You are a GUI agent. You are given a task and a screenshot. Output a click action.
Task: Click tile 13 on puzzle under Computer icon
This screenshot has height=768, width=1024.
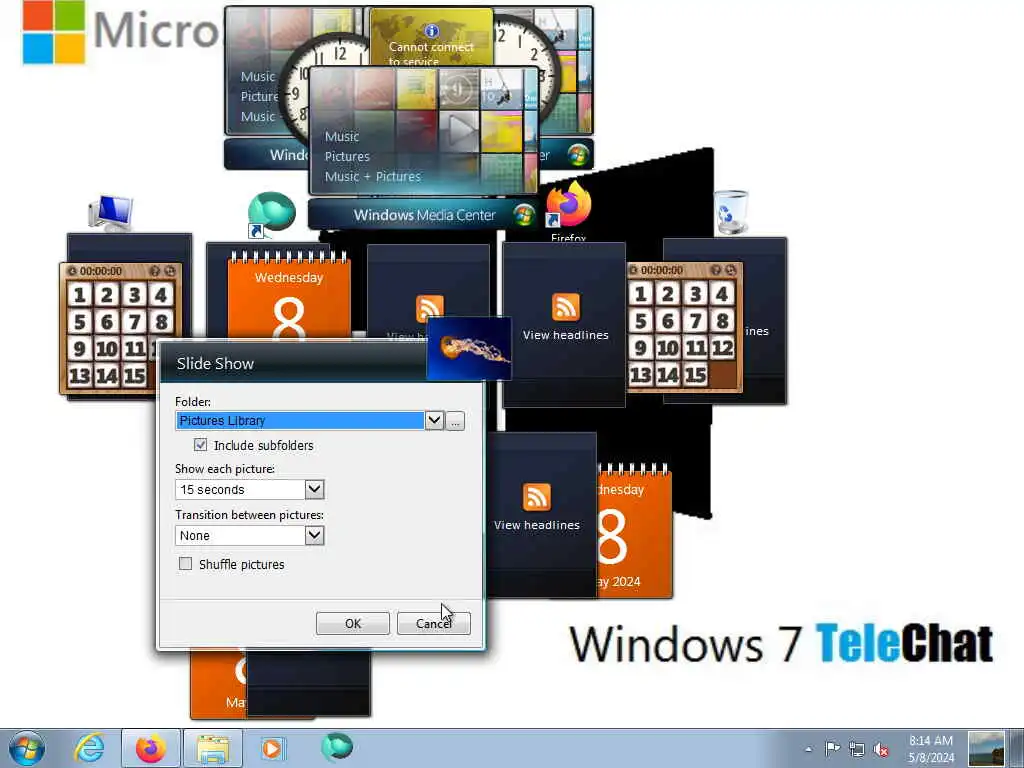pyautogui.click(x=80, y=376)
